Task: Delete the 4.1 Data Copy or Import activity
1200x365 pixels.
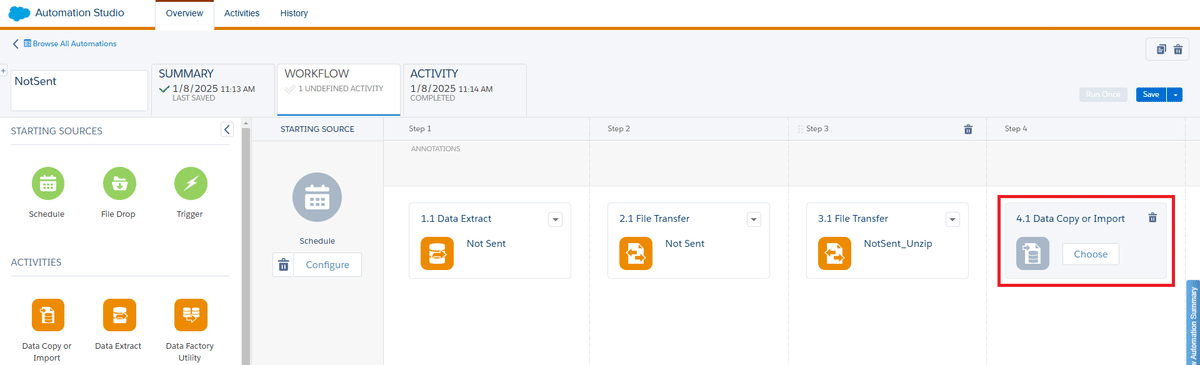Action: [1152, 218]
